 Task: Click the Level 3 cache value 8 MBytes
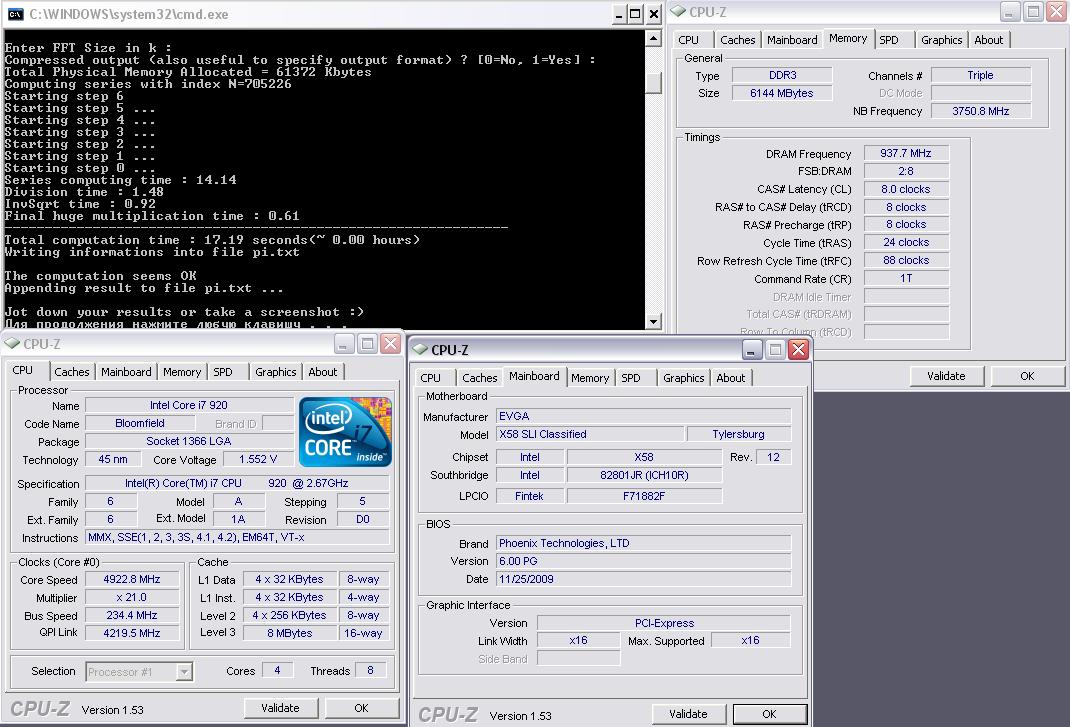289,633
